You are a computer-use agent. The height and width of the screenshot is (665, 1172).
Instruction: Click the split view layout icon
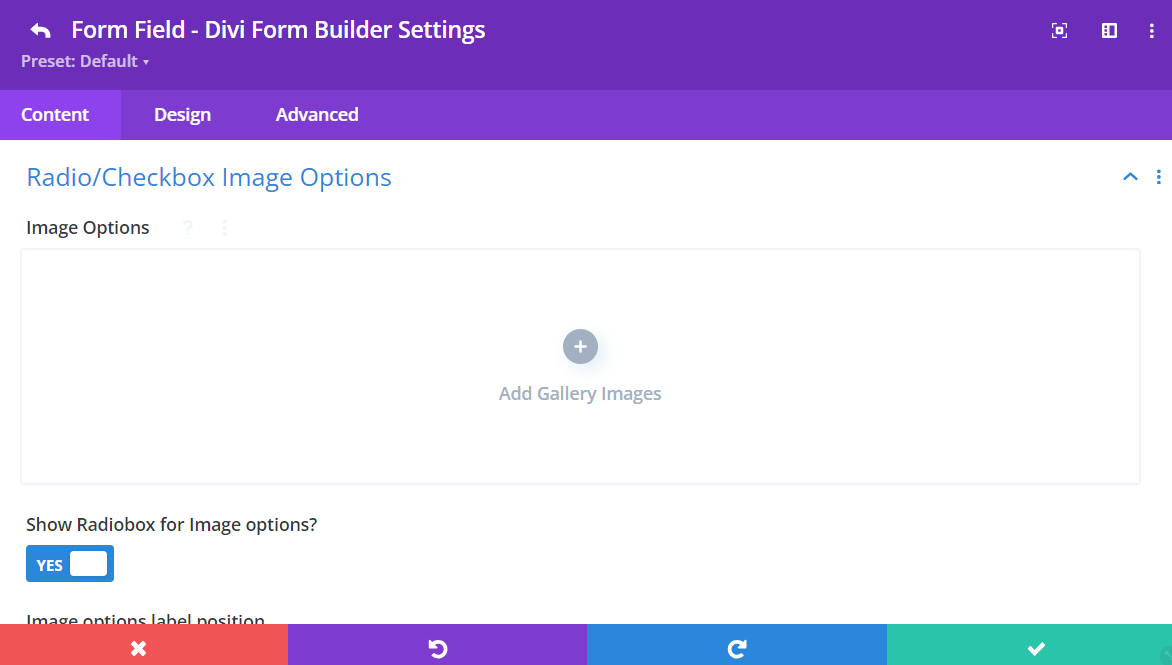click(x=1109, y=30)
